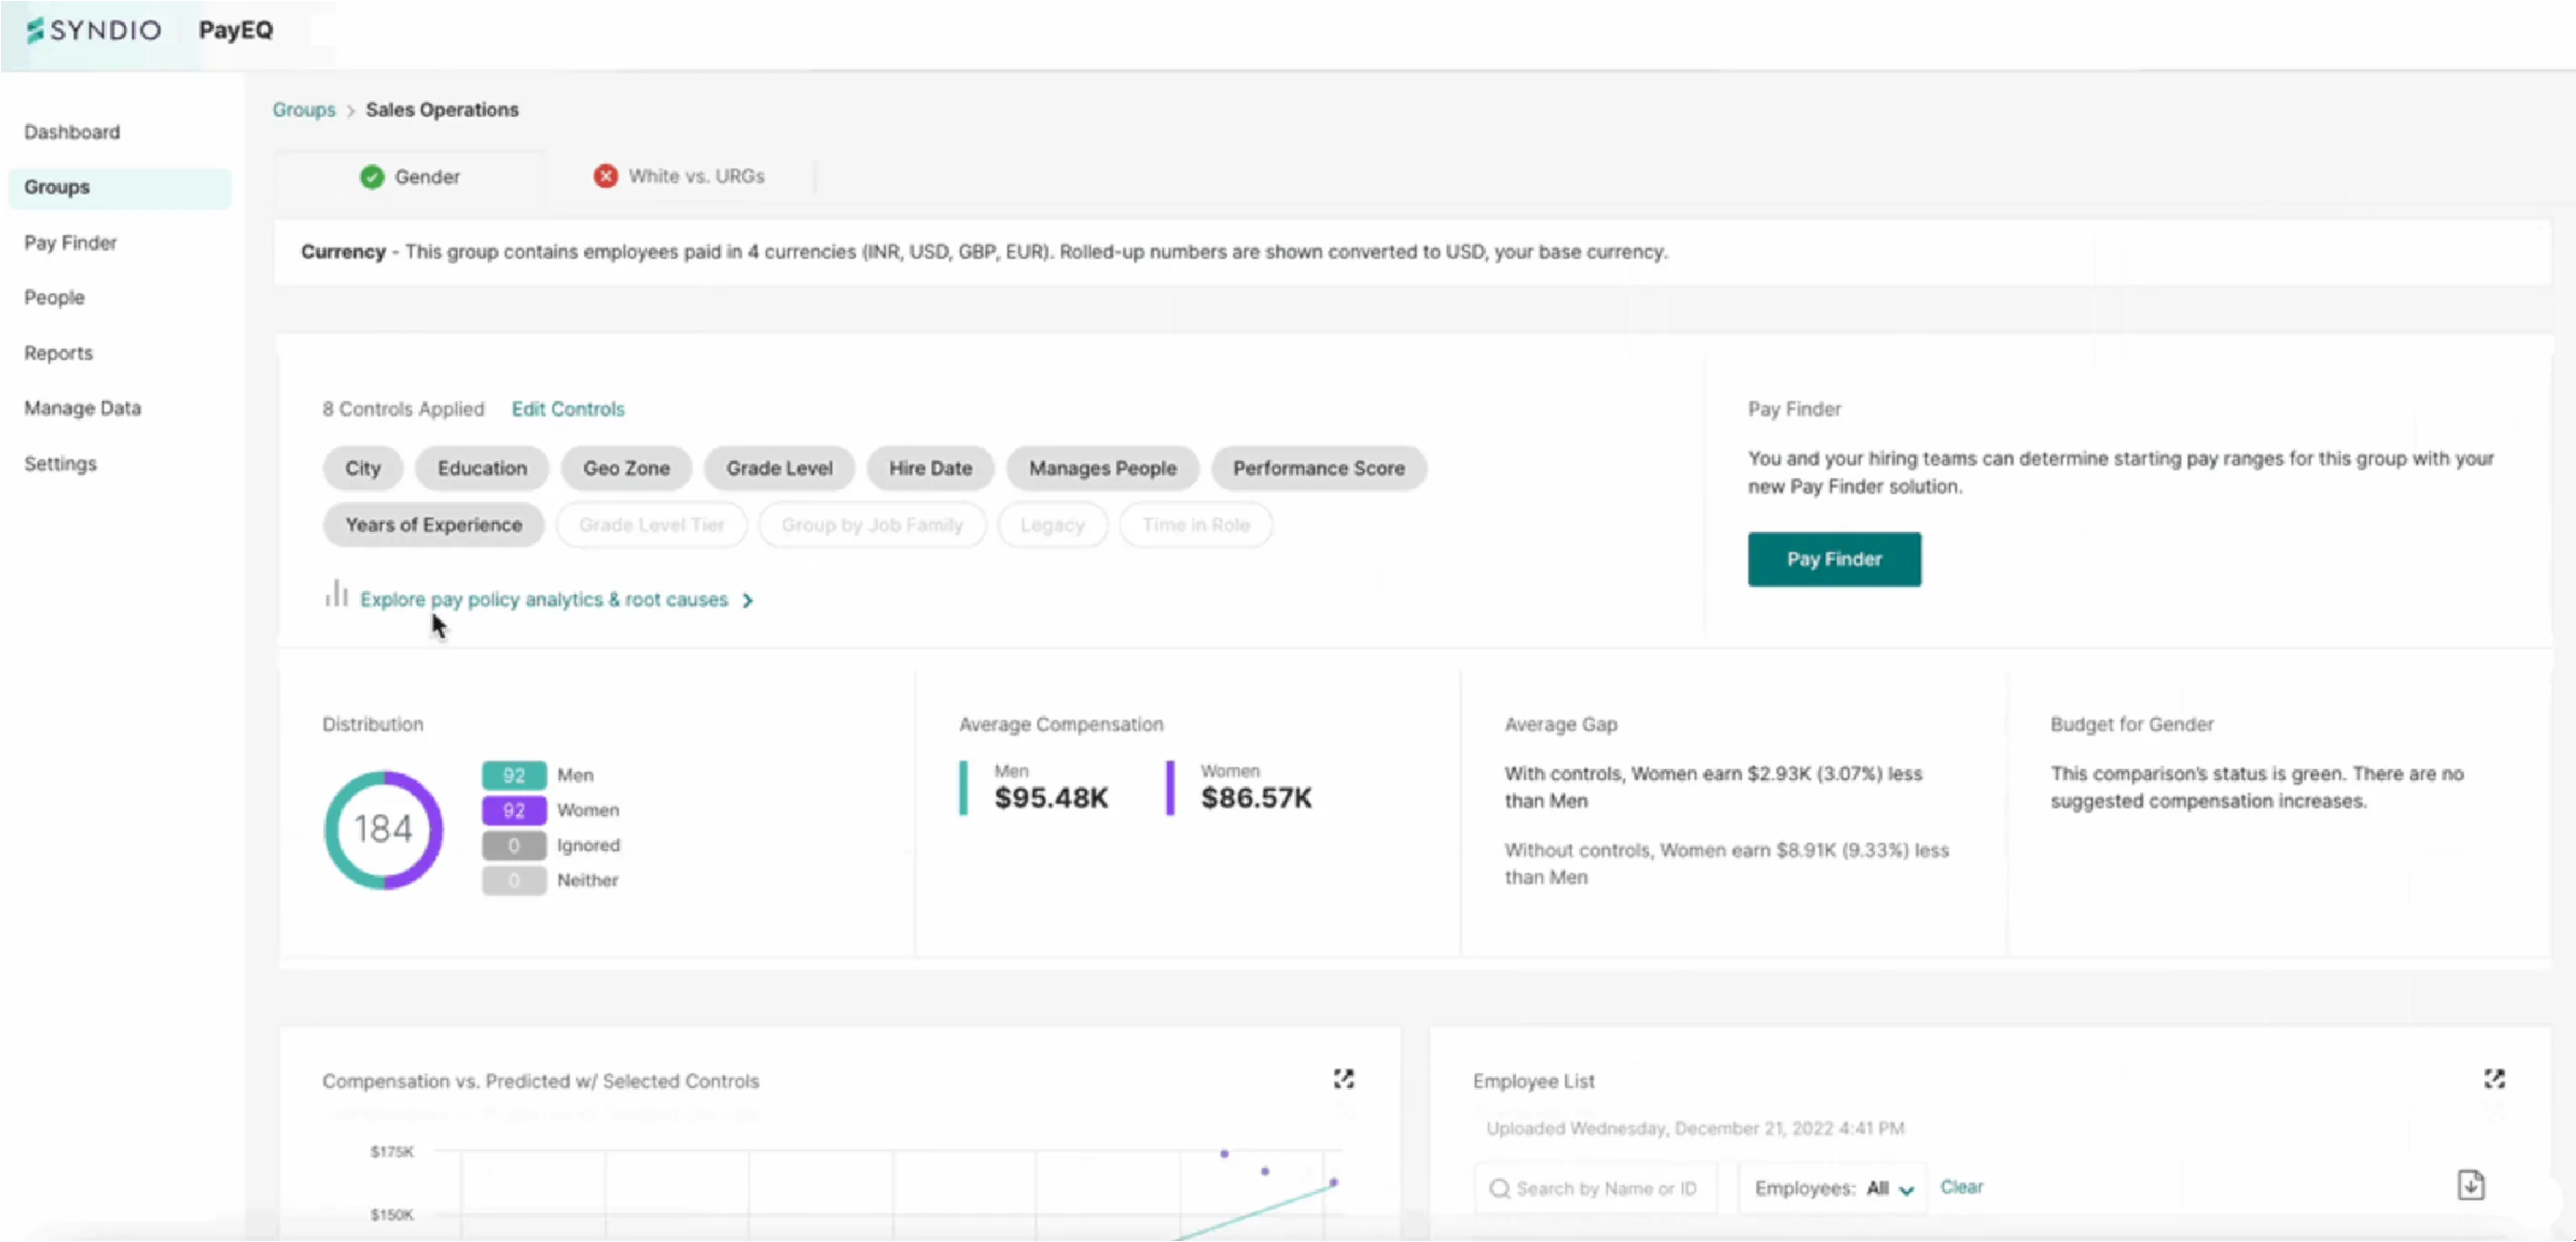Click the teal Pay Finder button
The width and height of the screenshot is (2576, 1242).
[1834, 559]
